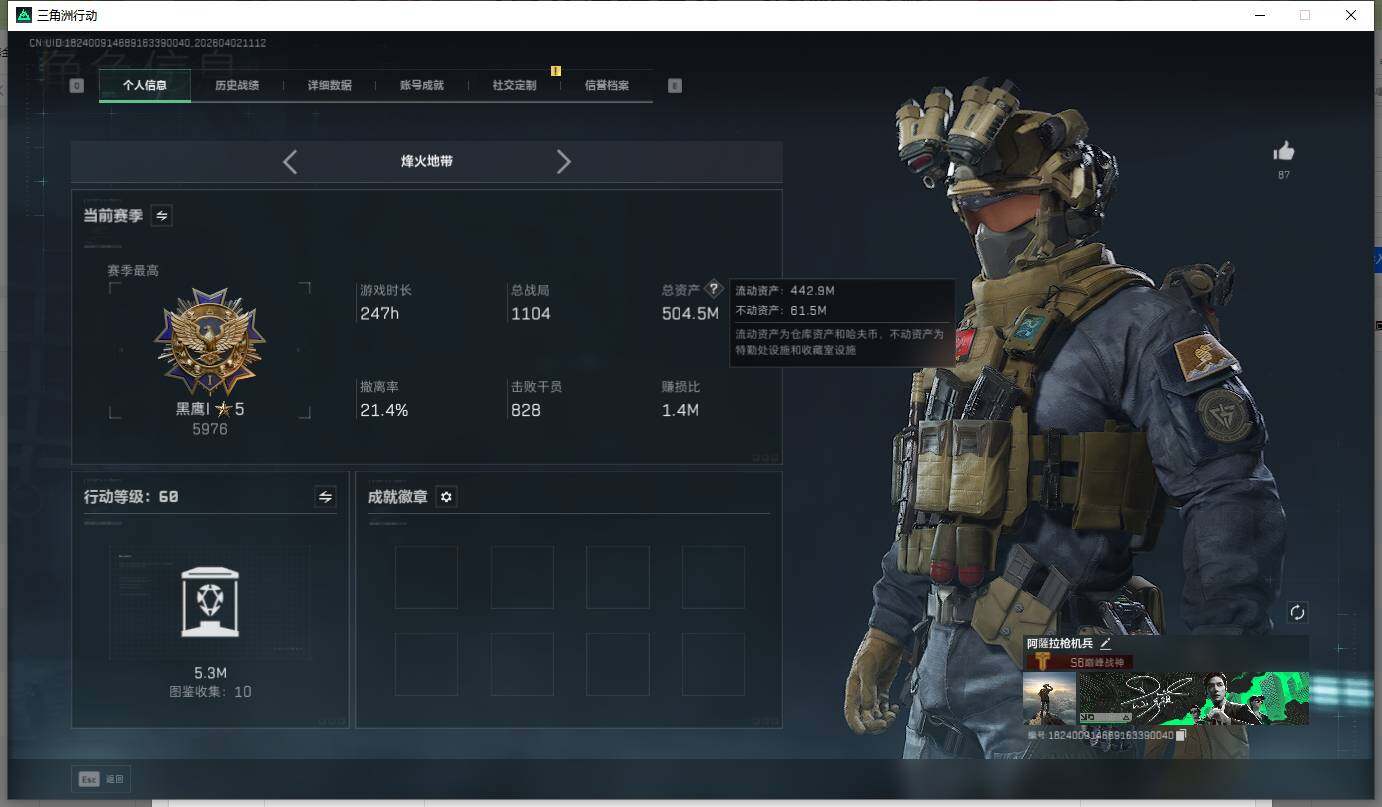Click the 1.4M profit ratio value

680,410
